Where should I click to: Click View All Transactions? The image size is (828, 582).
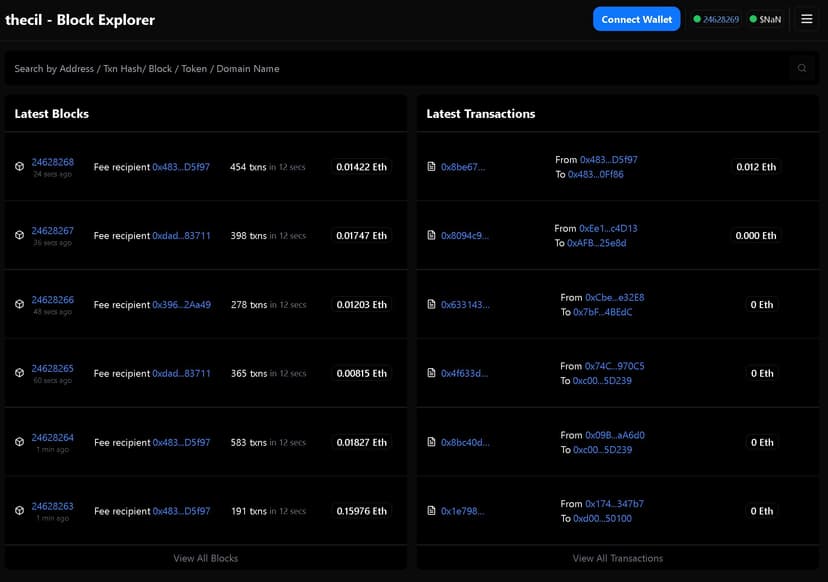coord(620,558)
